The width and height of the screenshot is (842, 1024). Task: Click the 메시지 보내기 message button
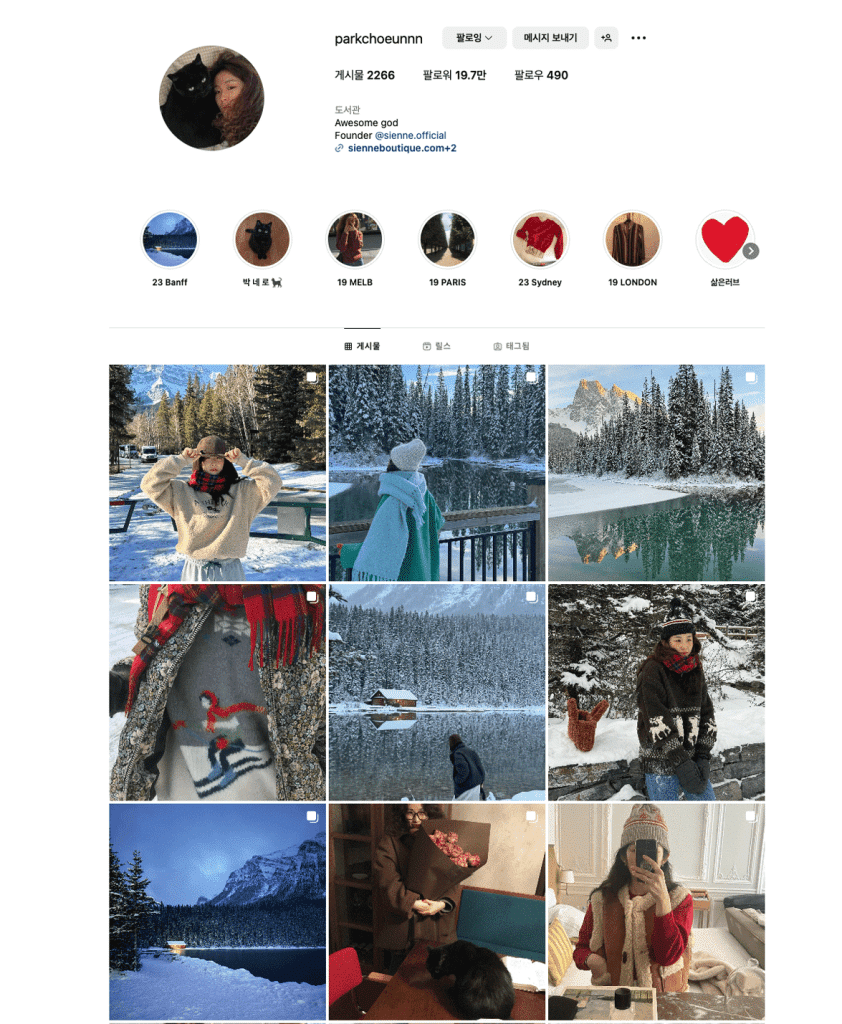[x=551, y=38]
